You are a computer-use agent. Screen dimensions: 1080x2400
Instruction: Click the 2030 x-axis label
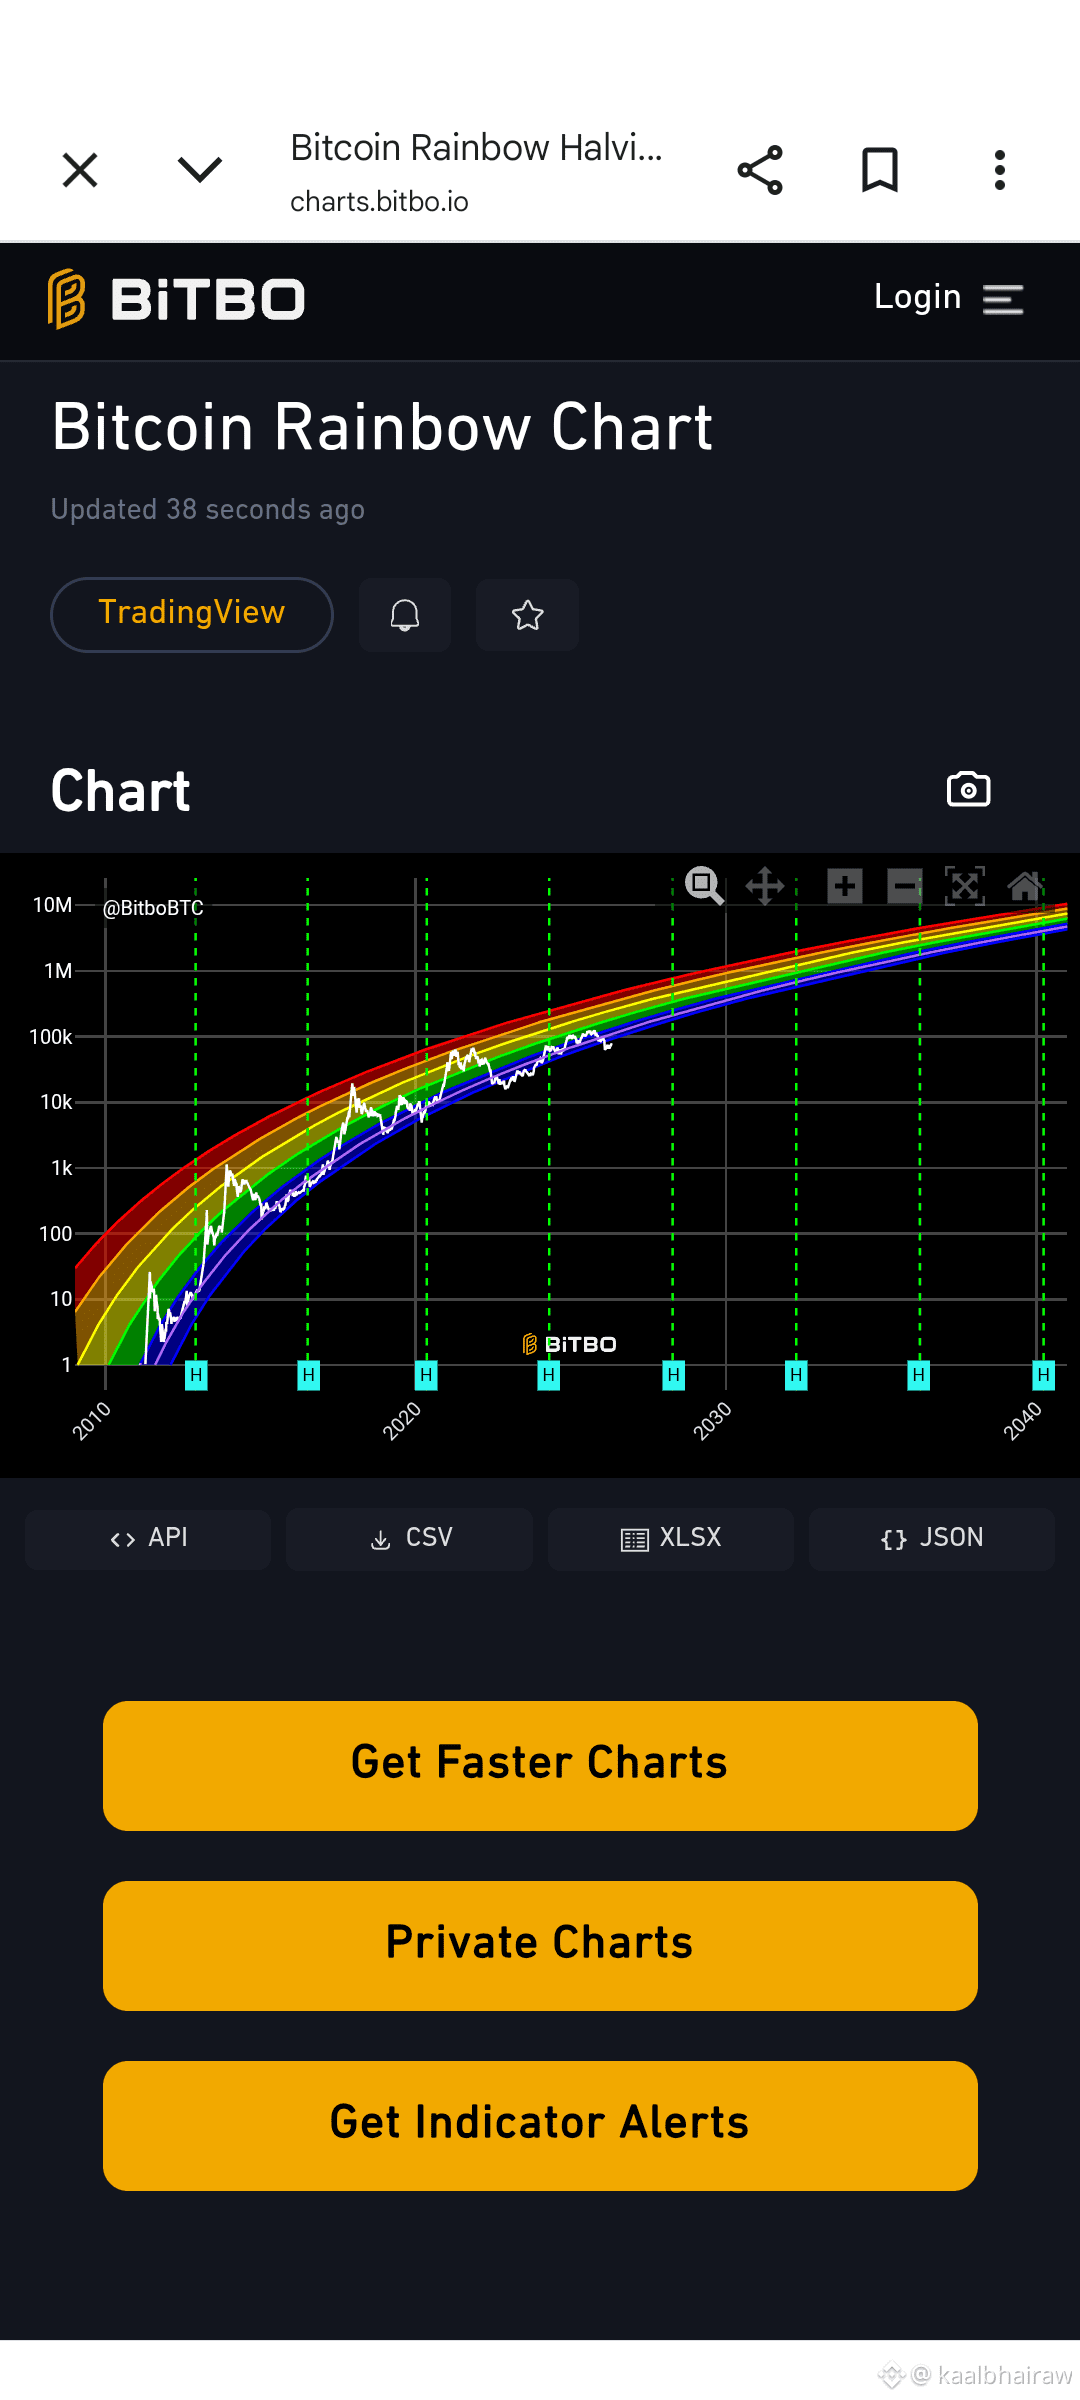point(712,1421)
